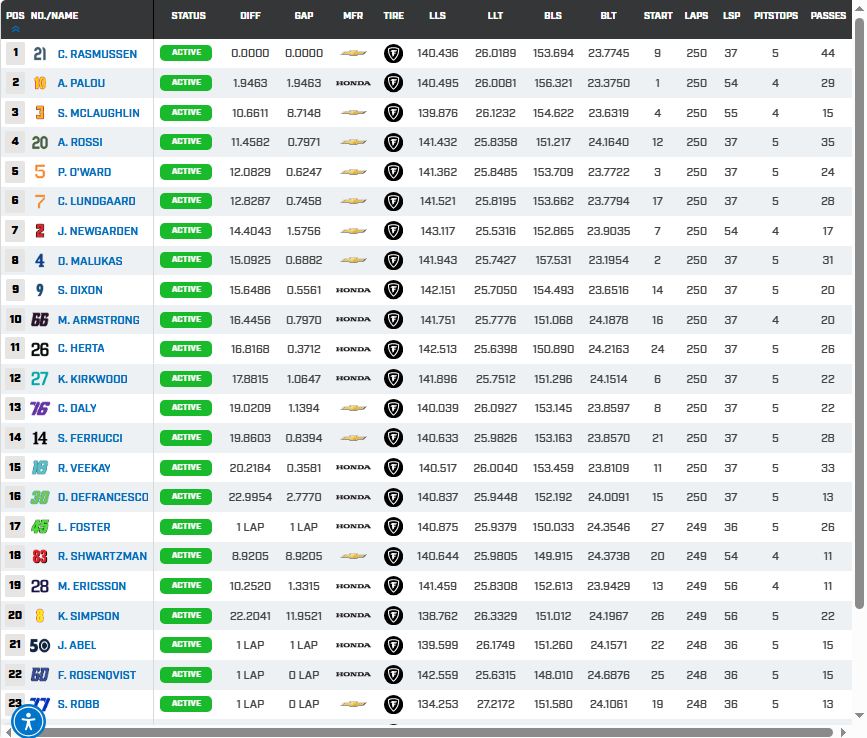This screenshot has height=738, width=867.
Task: Sort by the DIFF column header
Action: pyautogui.click(x=250, y=15)
